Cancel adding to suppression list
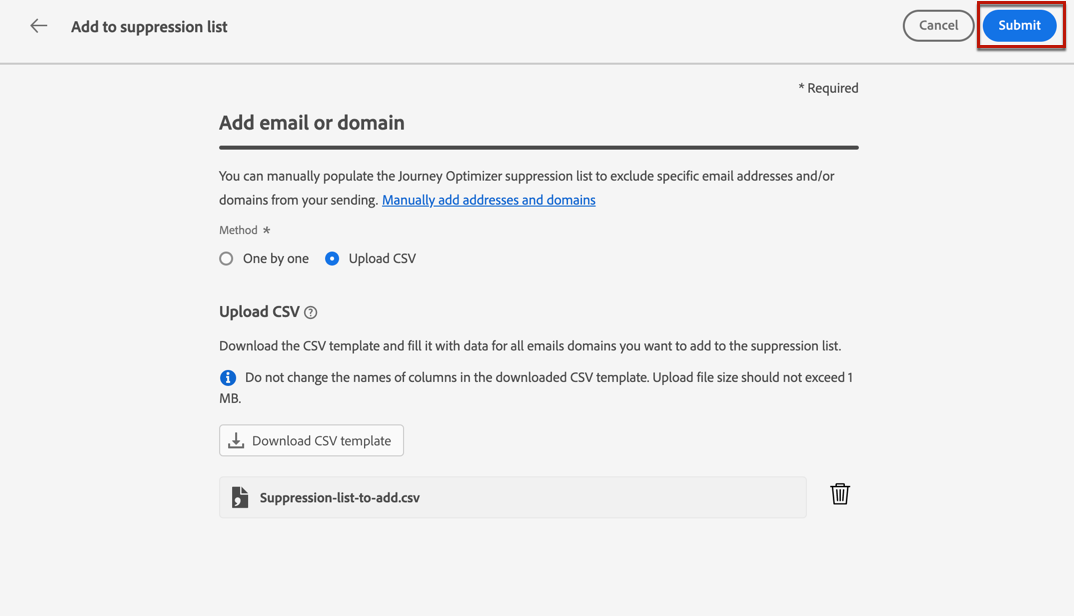This screenshot has height=616, width=1074. pyautogui.click(x=938, y=25)
